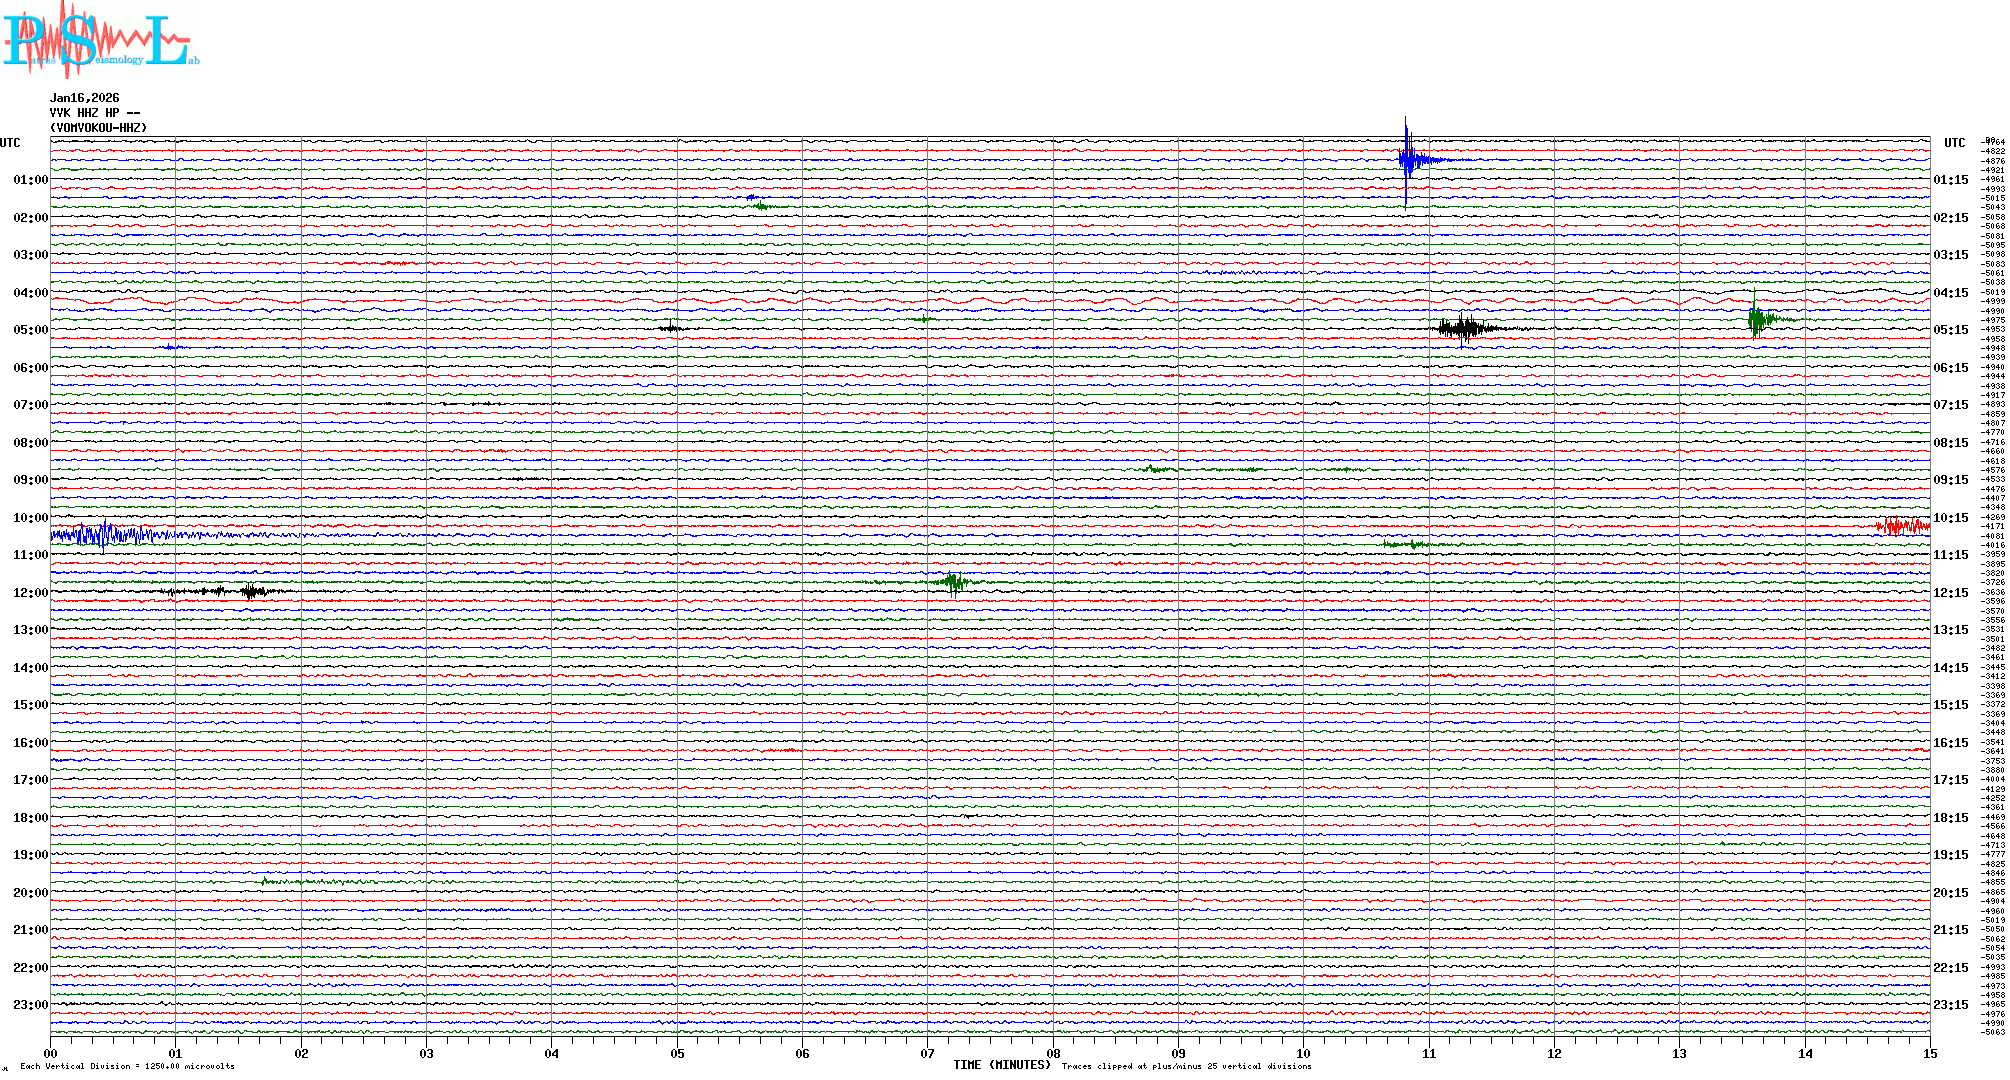Click the PSL seismology lab logo

coord(100,40)
